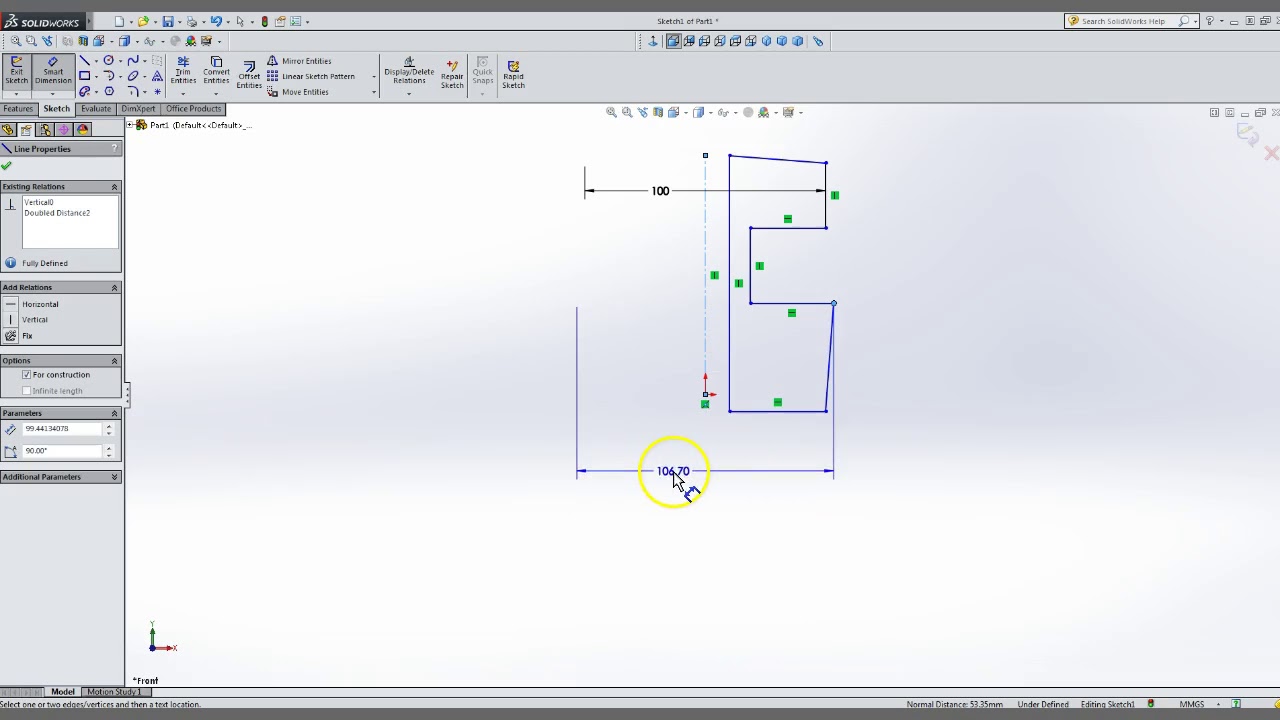Open a file with folder icon
Screen dimensions: 1280x720
[x=143, y=21]
